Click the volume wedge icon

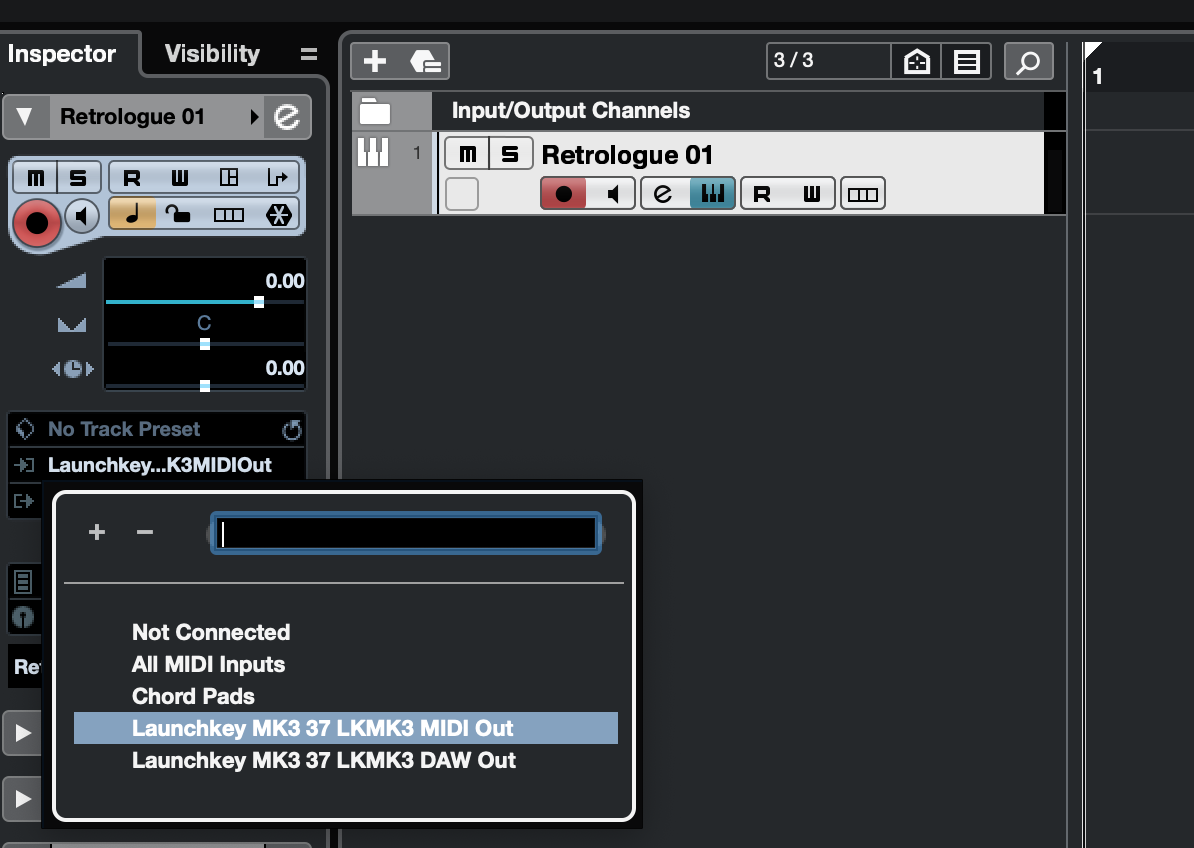pos(72,280)
